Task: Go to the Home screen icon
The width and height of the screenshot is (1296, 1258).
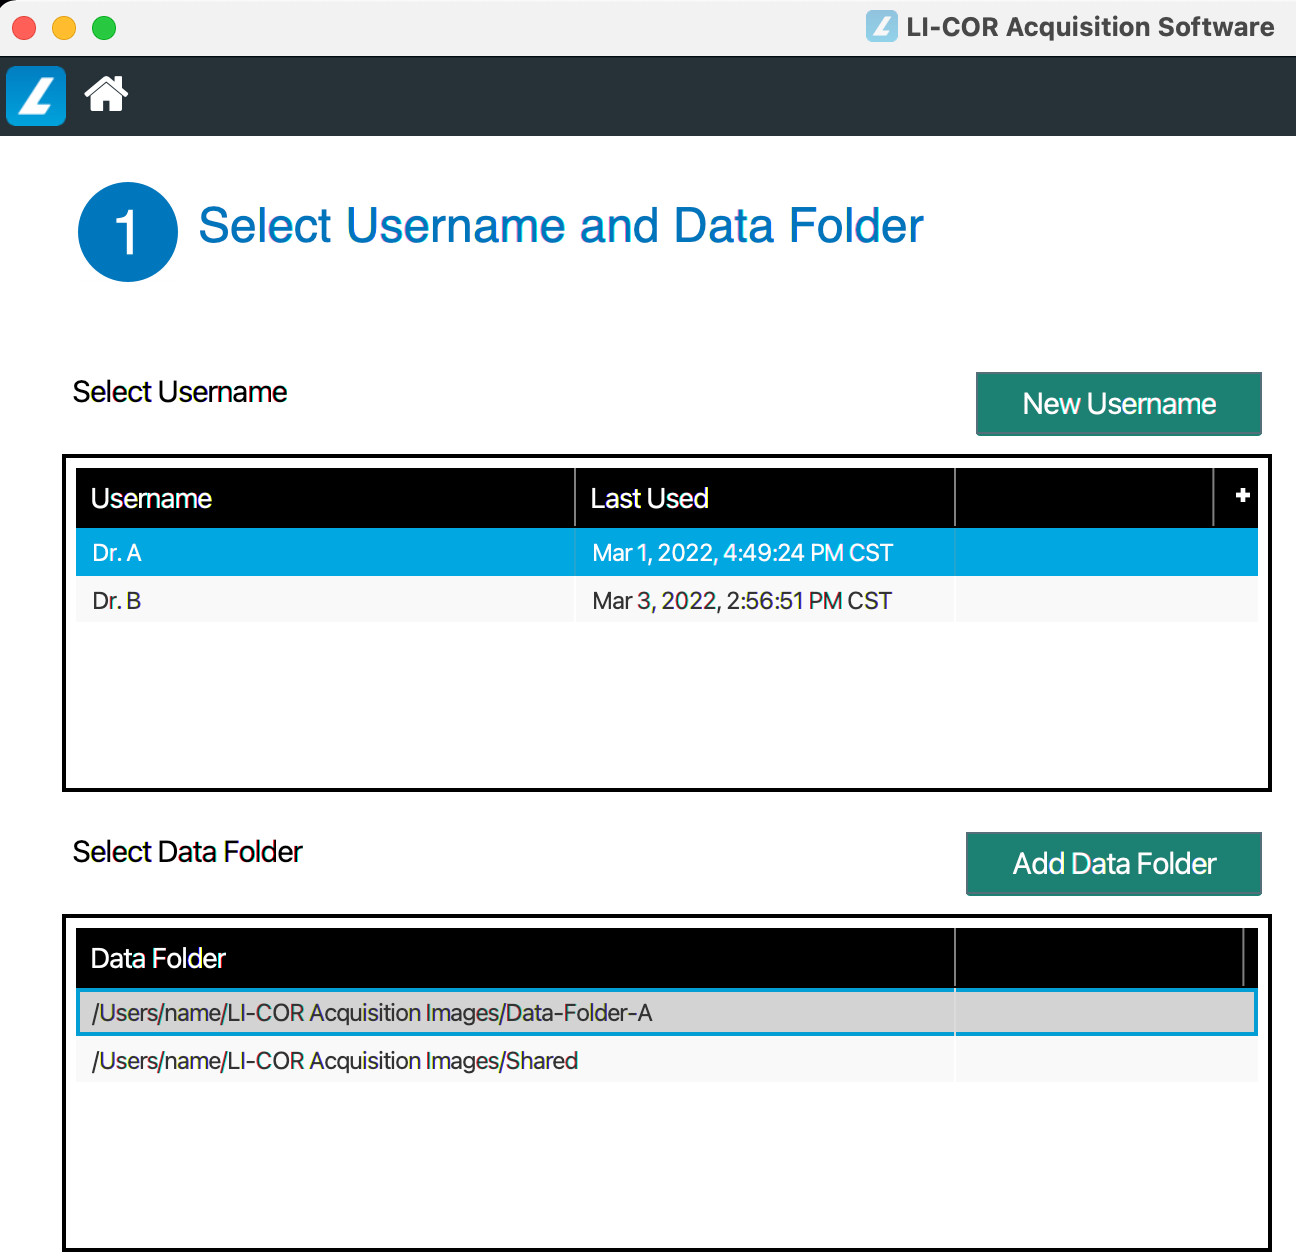Action: 106,95
